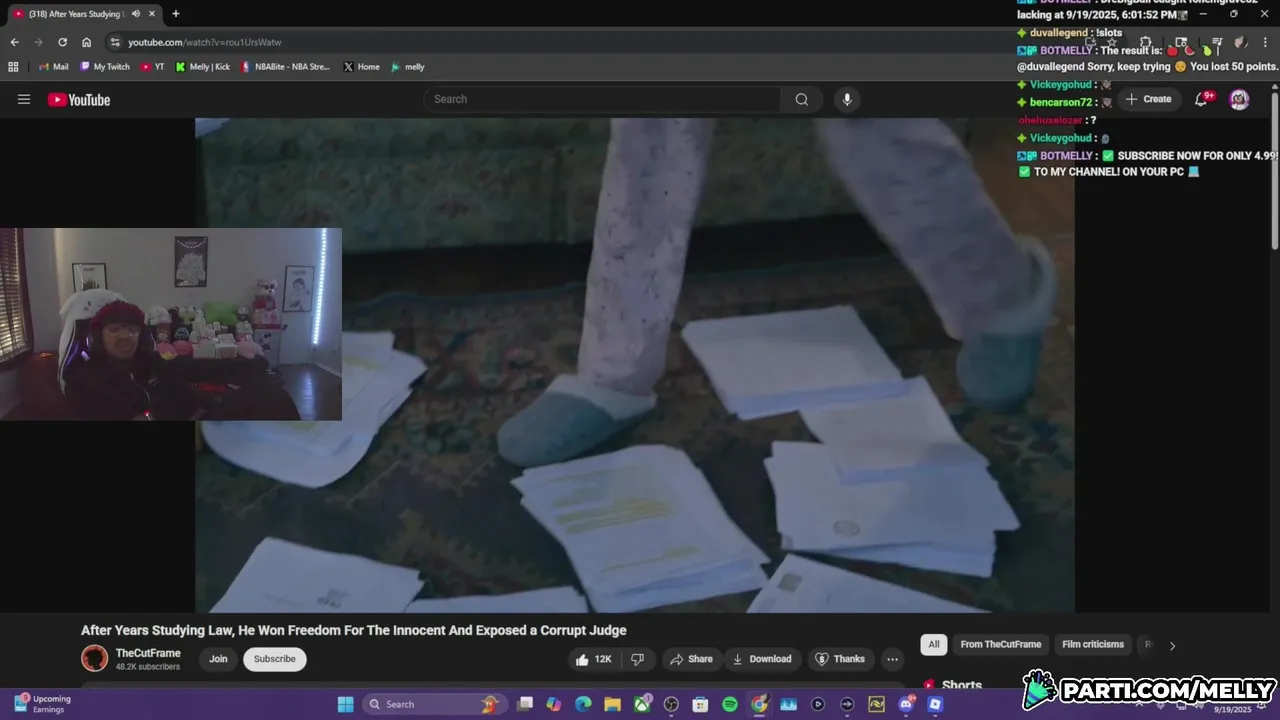View site information icon in address bar
Viewport: 1280px width, 720px height.
[115, 42]
